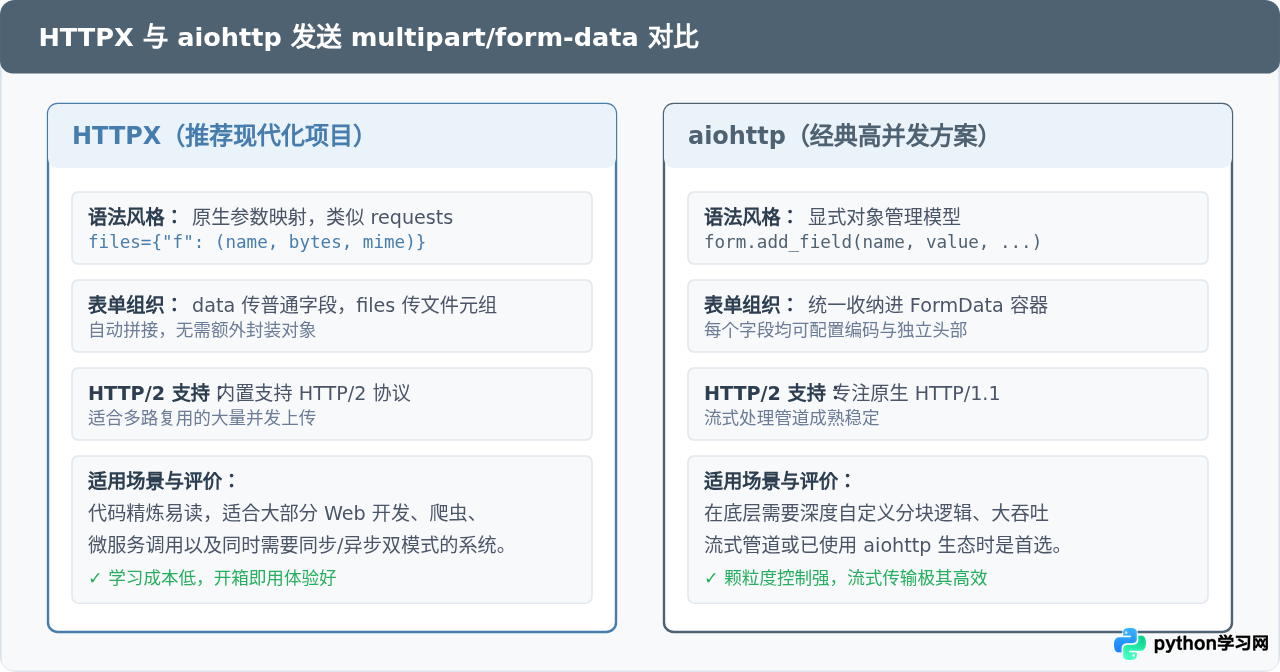Image resolution: width=1280 pixels, height=672 pixels.
Task: Click '表单组织：' label in HTTPX card
Action: pos(135,305)
